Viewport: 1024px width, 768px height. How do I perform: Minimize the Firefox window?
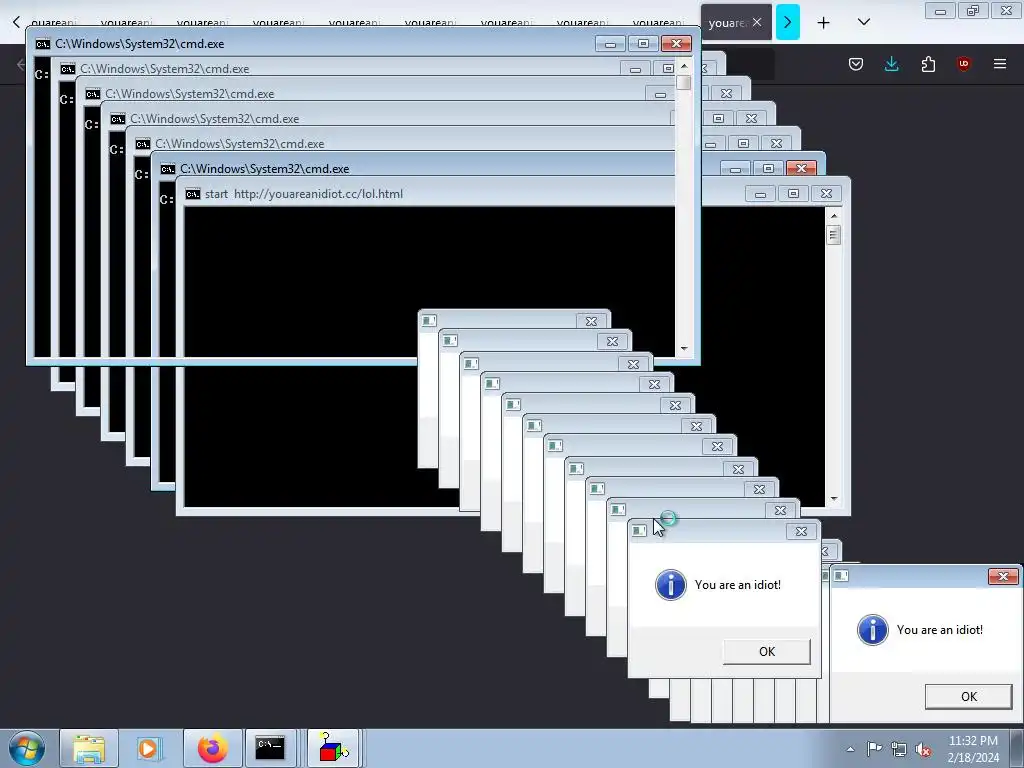tap(940, 10)
